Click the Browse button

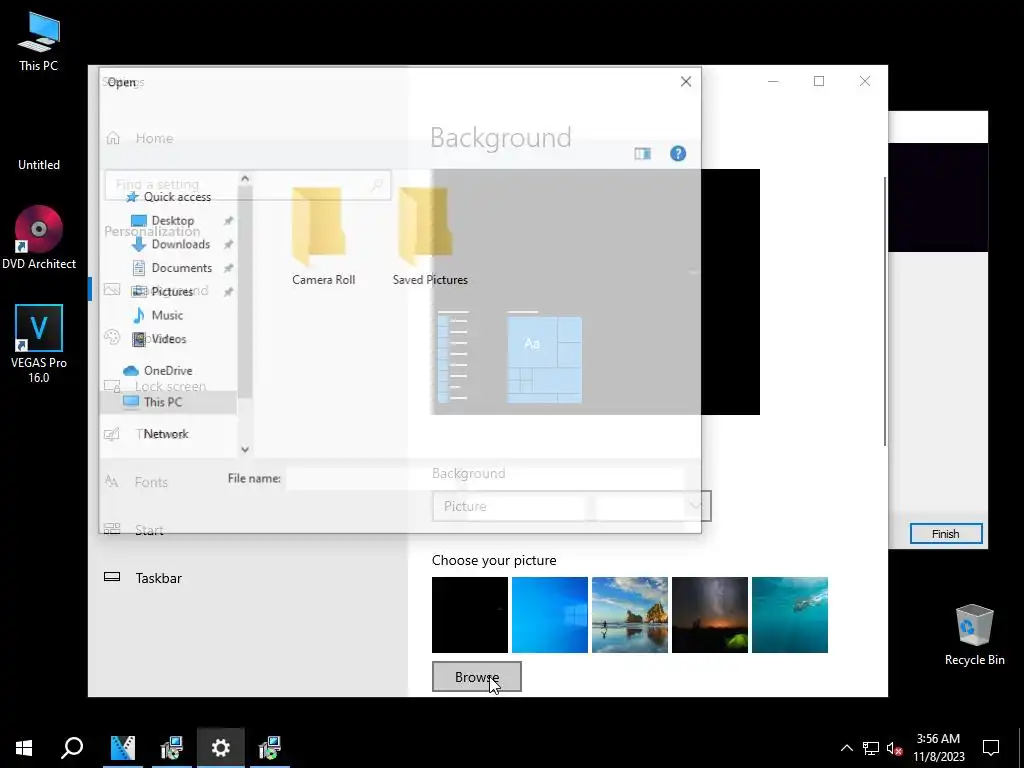[x=477, y=677]
